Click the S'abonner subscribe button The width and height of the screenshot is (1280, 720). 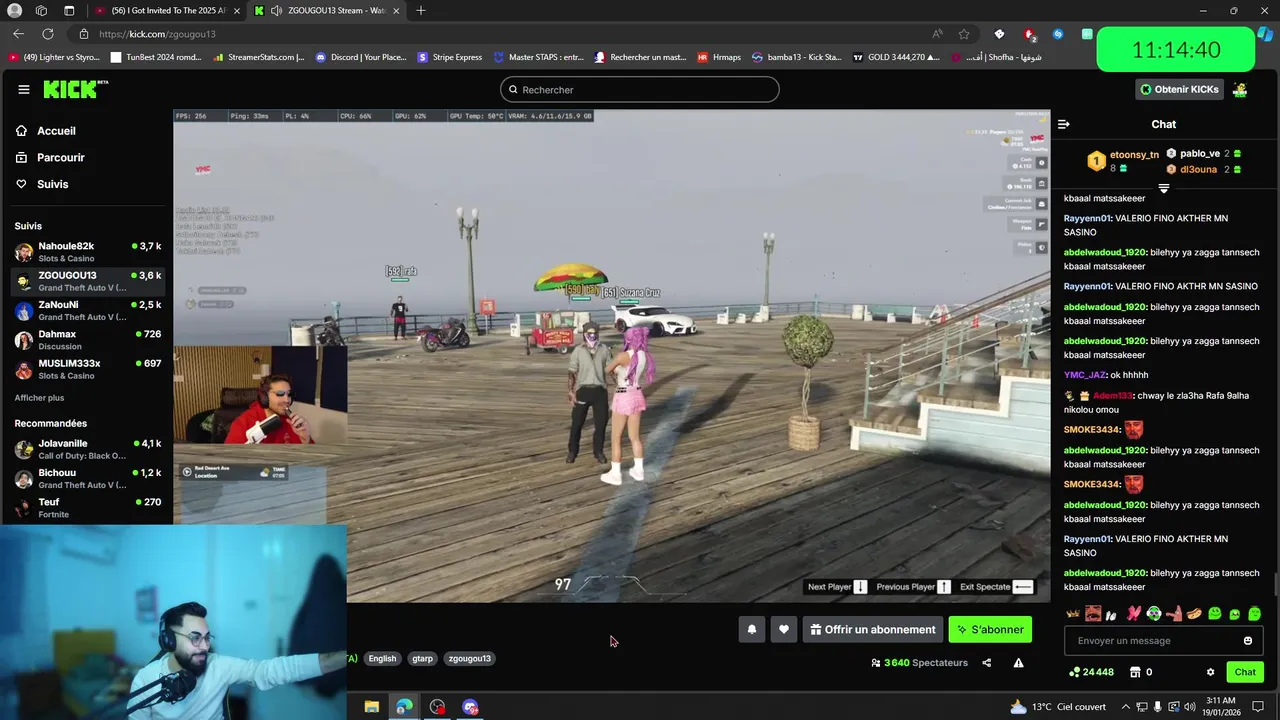(x=990, y=629)
